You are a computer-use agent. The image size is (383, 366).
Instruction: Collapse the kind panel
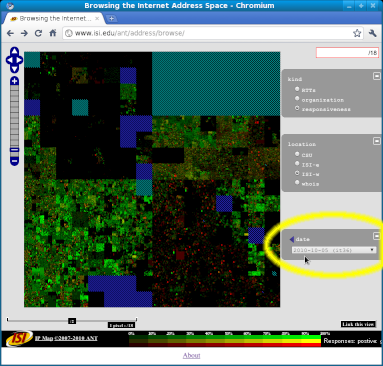point(376,76)
